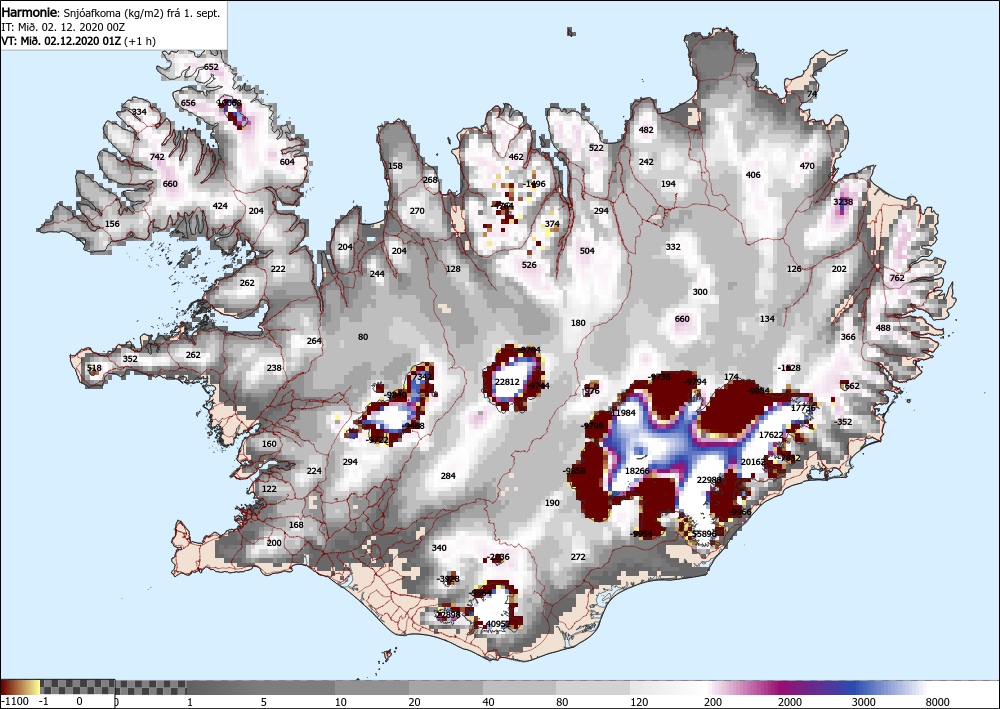Click the map value 406
Viewport: 1000px width, 709px height.
(753, 175)
